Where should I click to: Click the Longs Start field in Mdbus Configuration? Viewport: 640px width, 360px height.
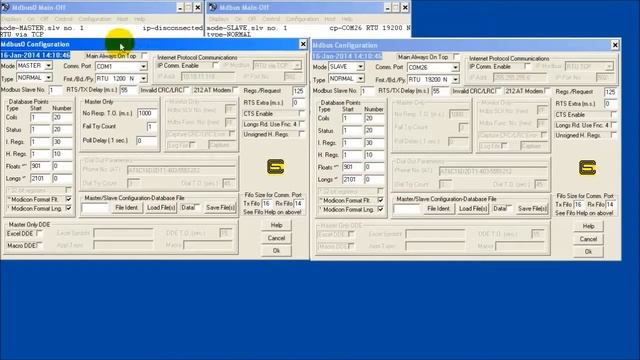(352, 180)
